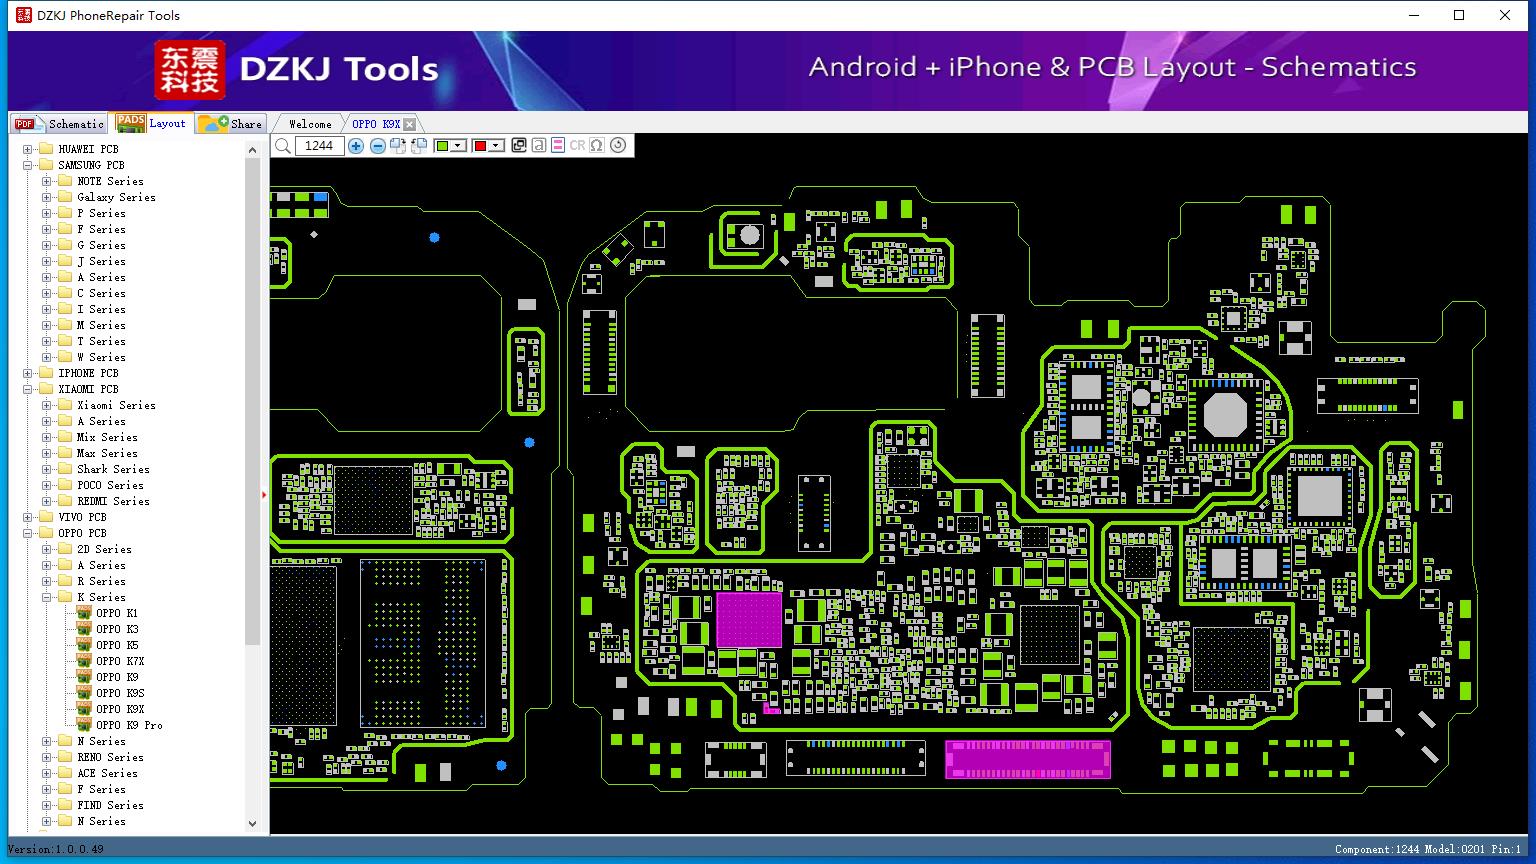Click the red panel-collapse arrow on the splitter
The image size is (1536, 864).
click(264, 494)
